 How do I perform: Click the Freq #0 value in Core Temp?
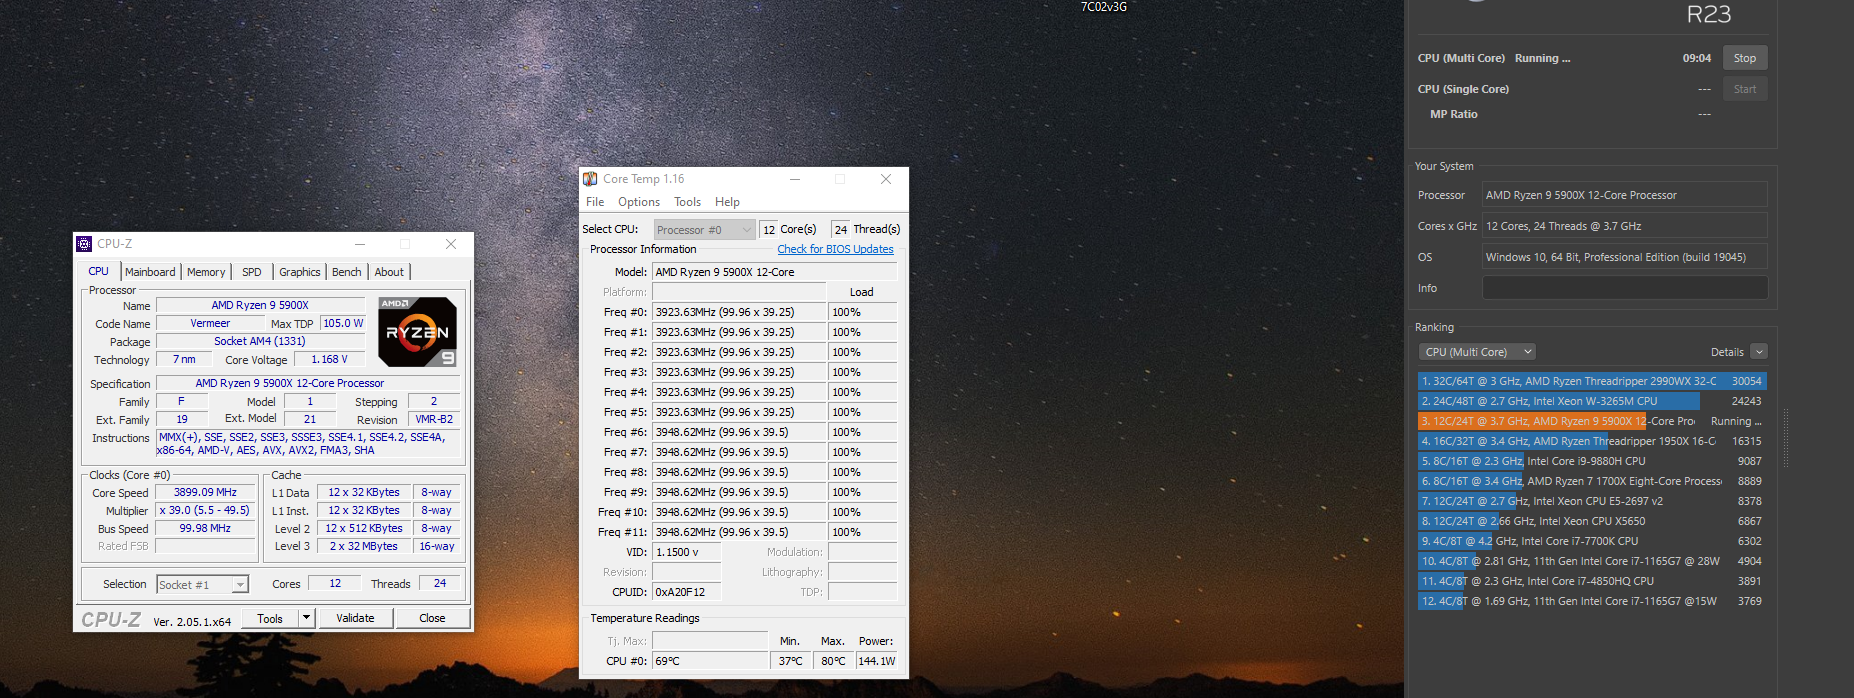click(x=739, y=312)
